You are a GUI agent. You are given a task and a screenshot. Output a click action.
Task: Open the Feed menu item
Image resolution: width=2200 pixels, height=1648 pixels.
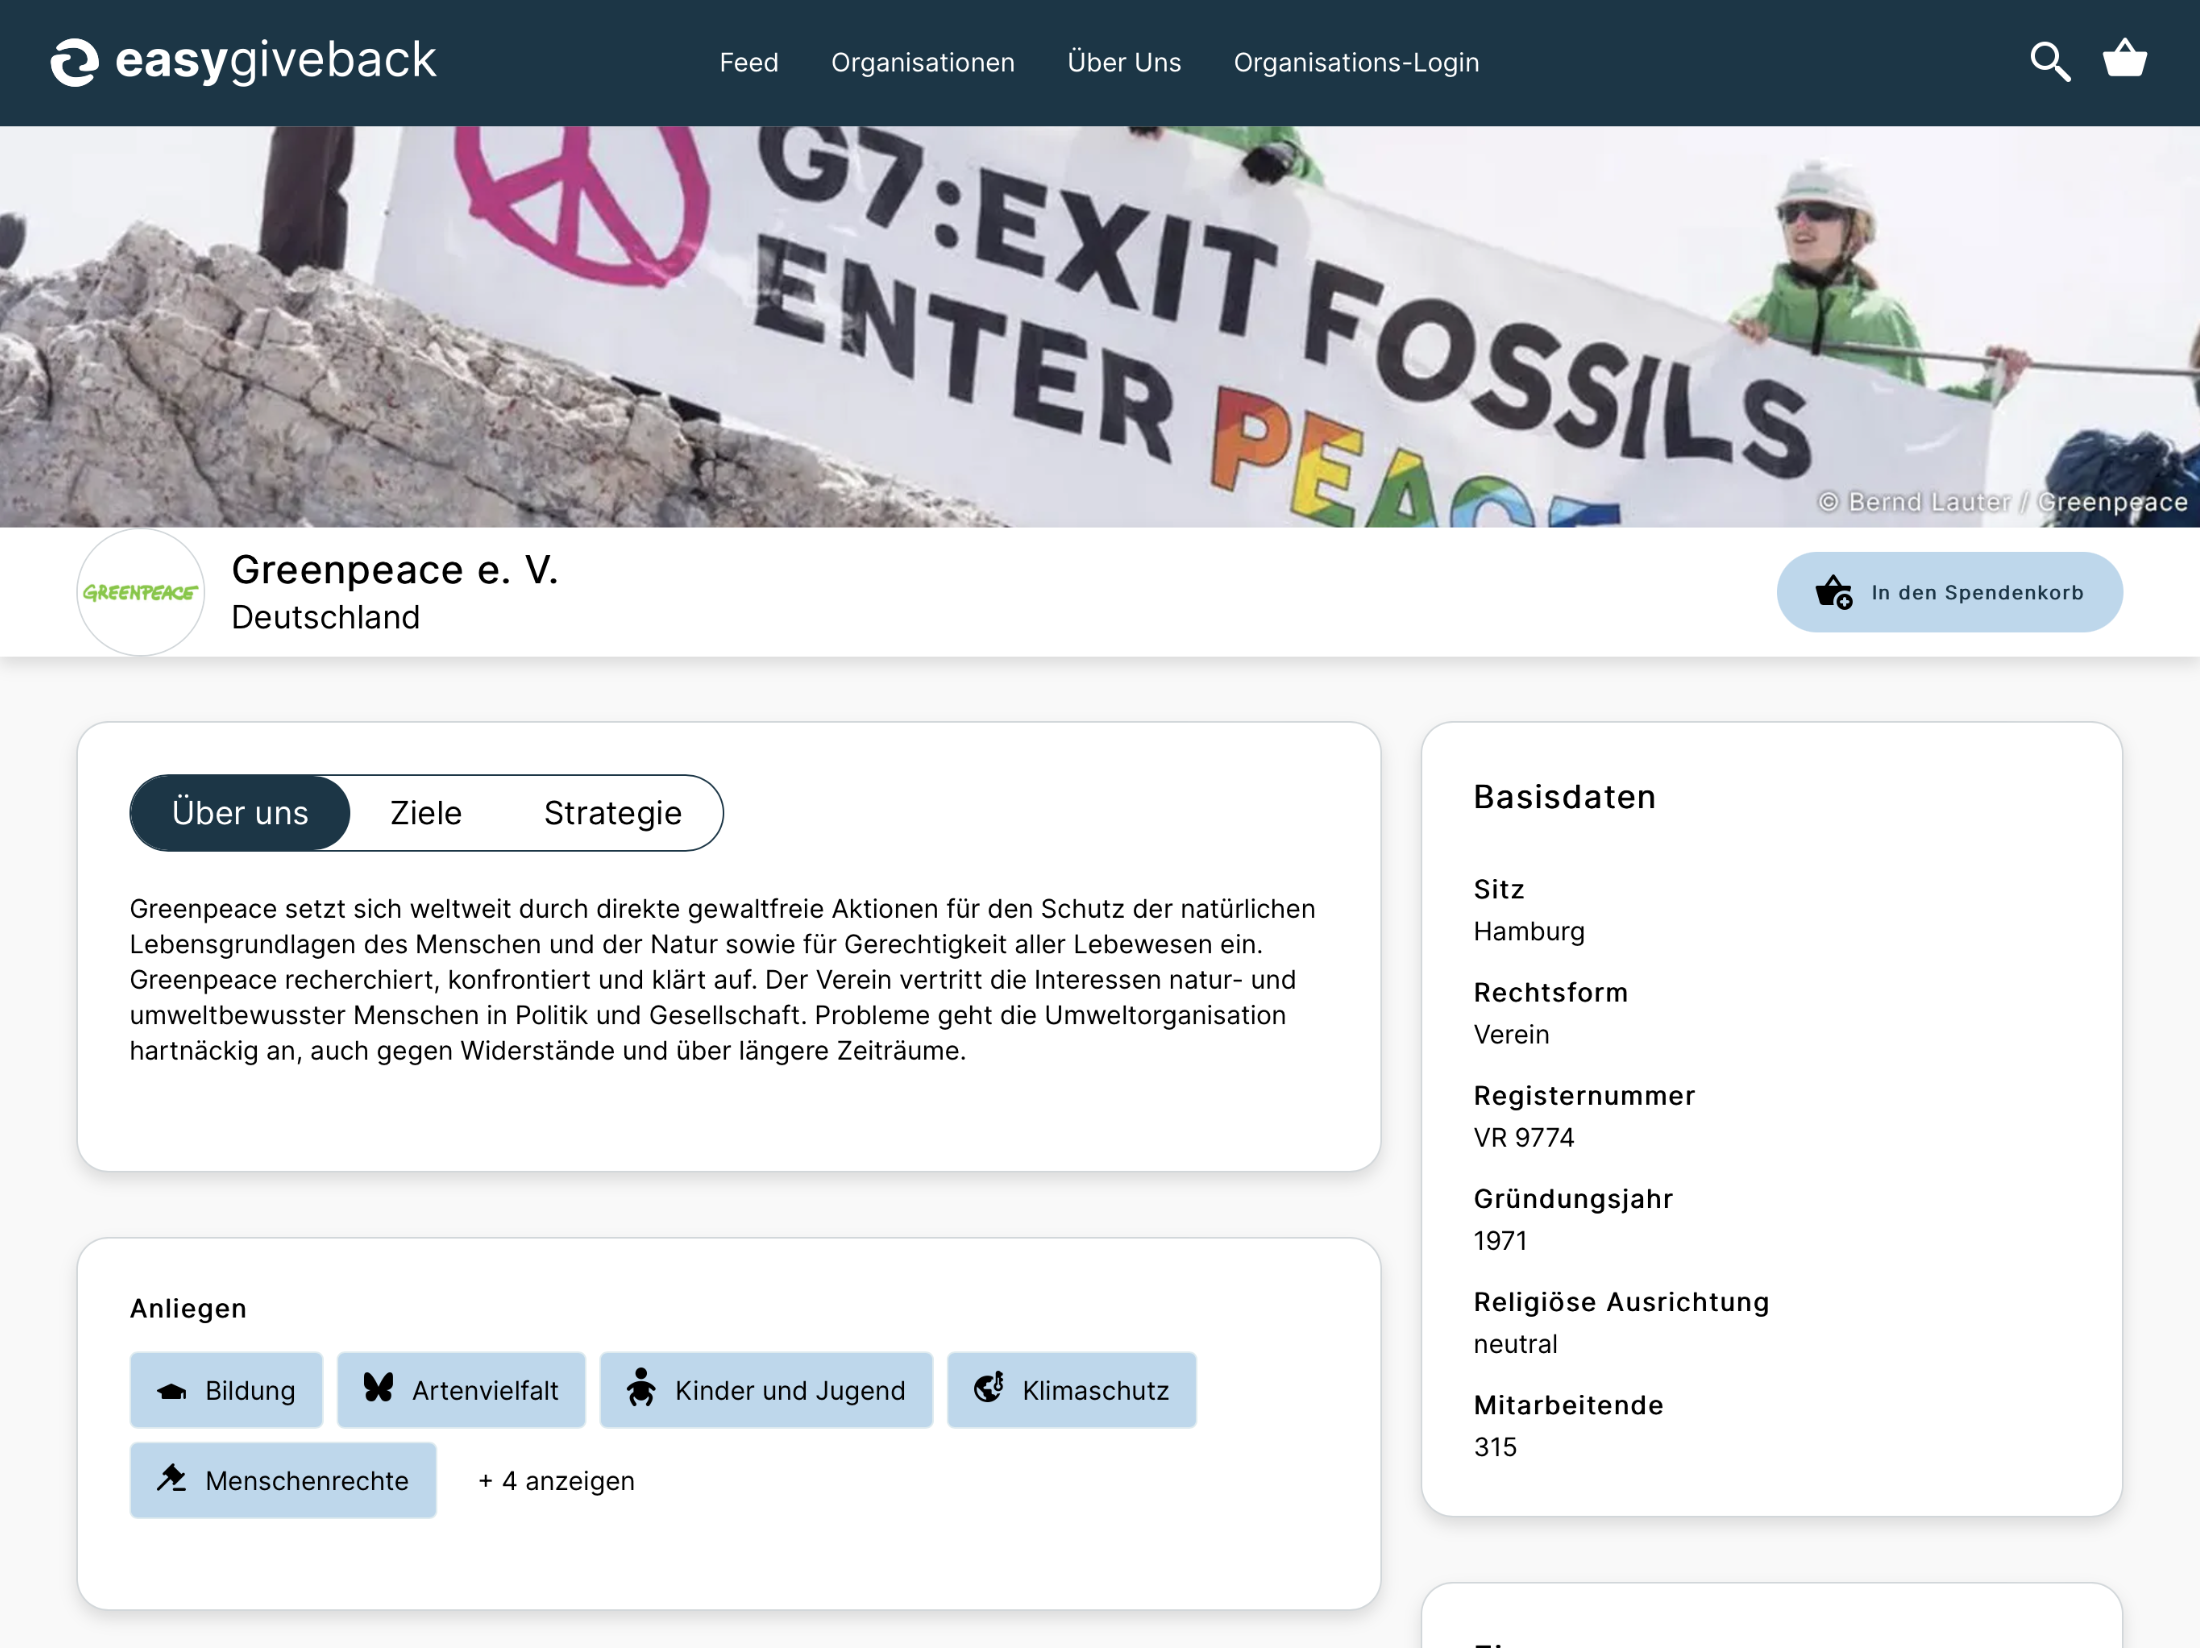(749, 62)
